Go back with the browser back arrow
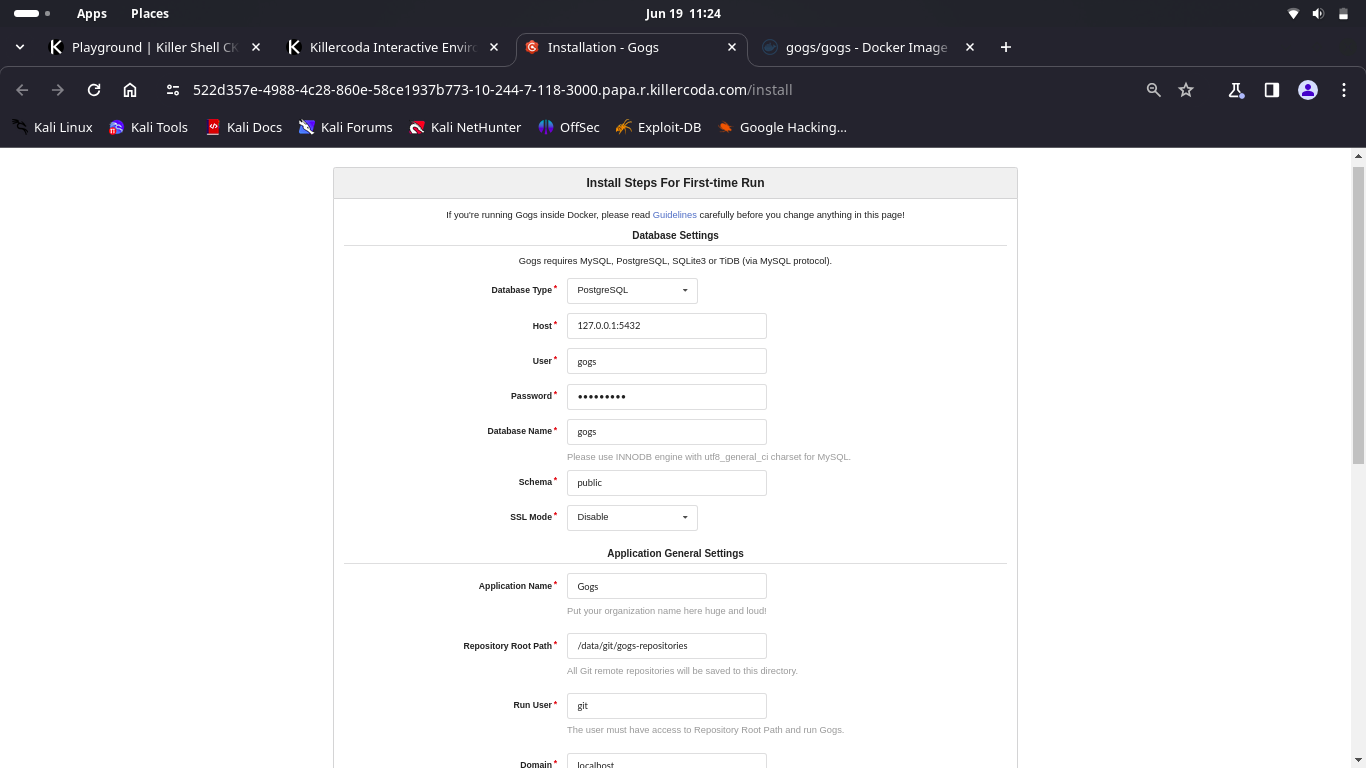Screen dimensions: 1366x768 [x=22, y=90]
